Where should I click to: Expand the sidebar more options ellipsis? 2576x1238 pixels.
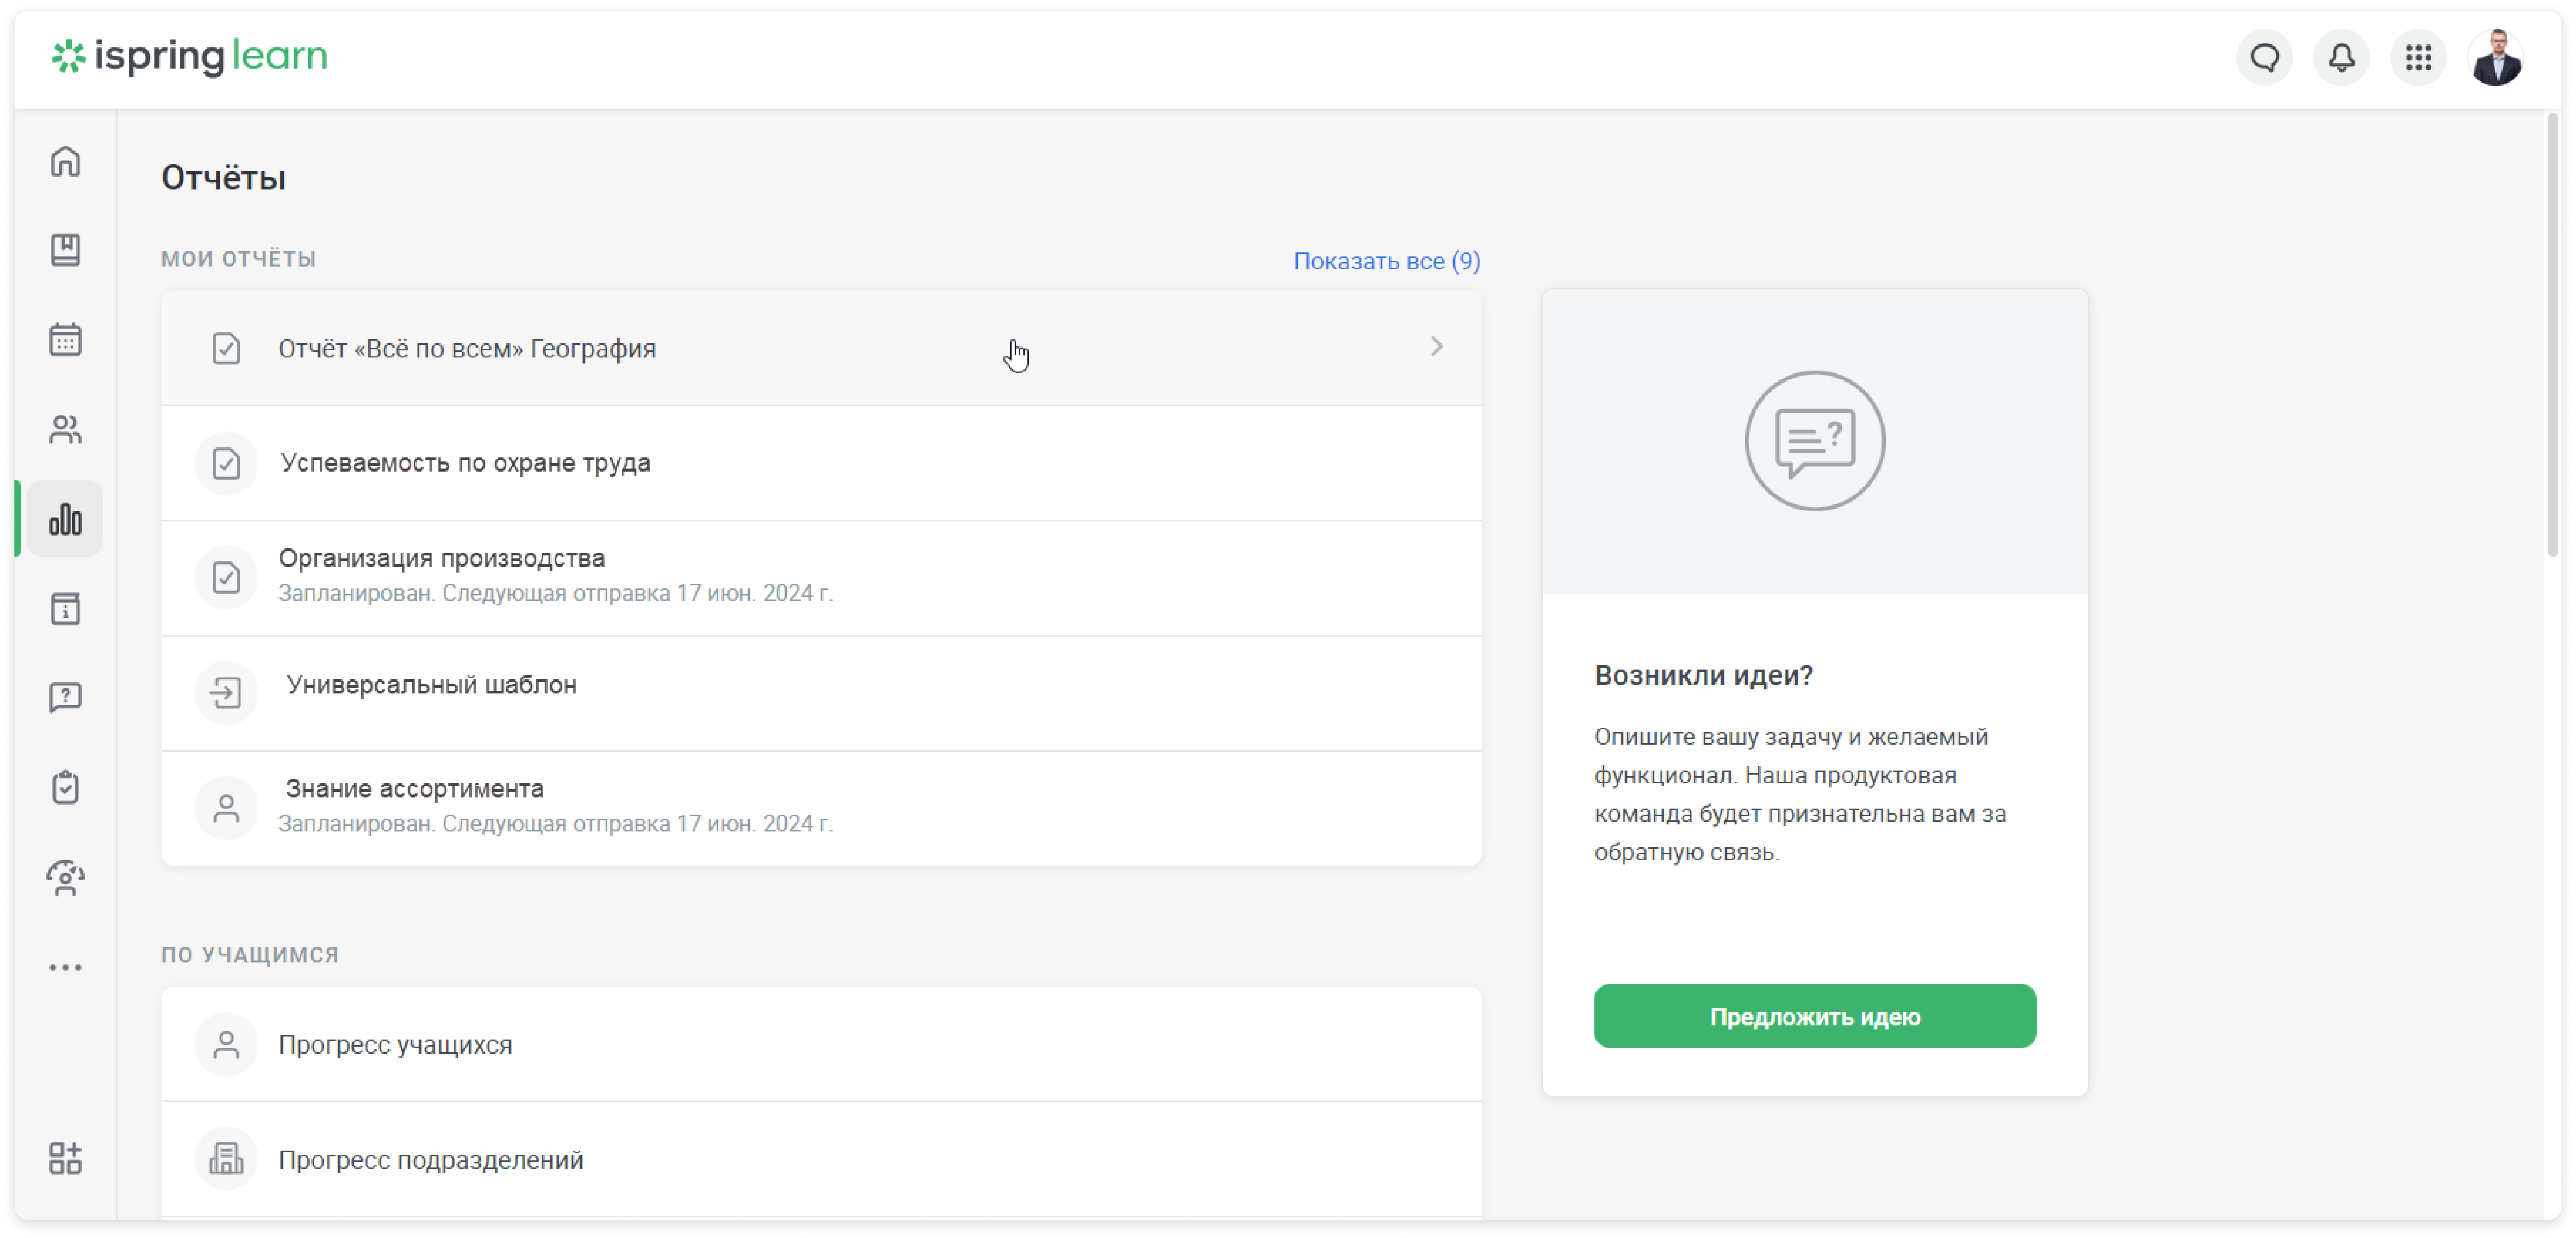pos(65,968)
